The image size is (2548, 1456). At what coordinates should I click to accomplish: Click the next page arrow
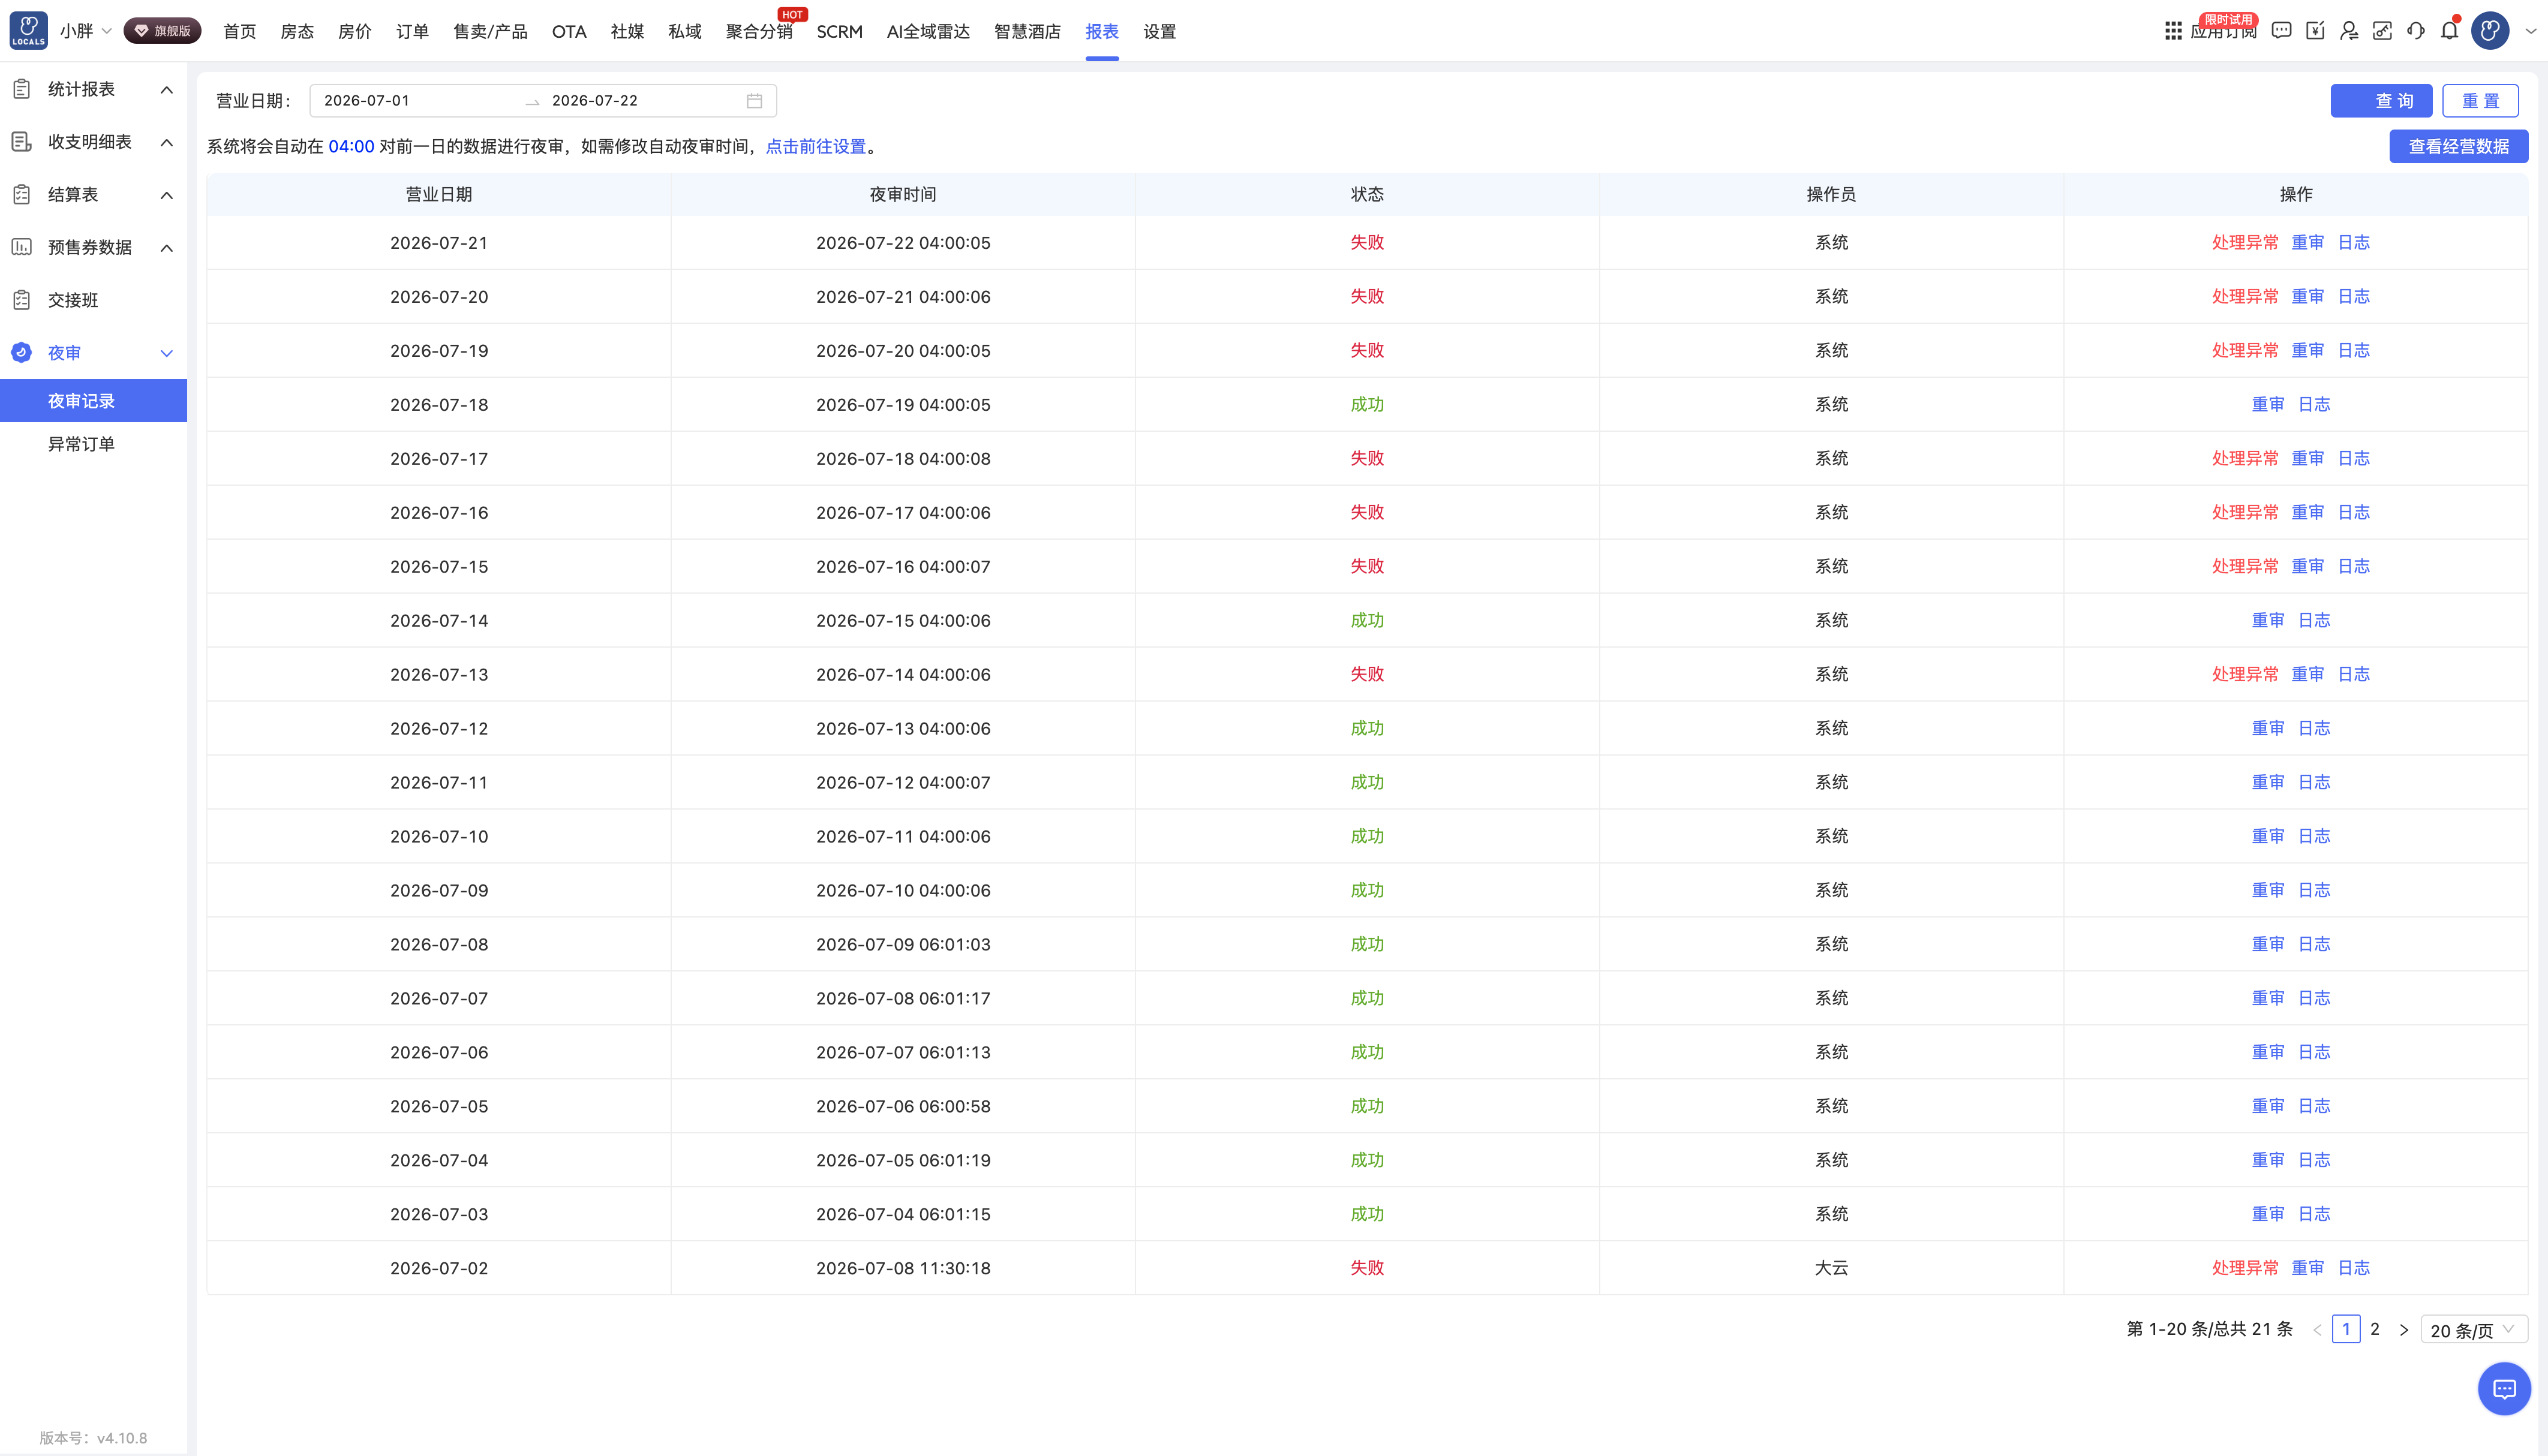tap(2404, 1330)
